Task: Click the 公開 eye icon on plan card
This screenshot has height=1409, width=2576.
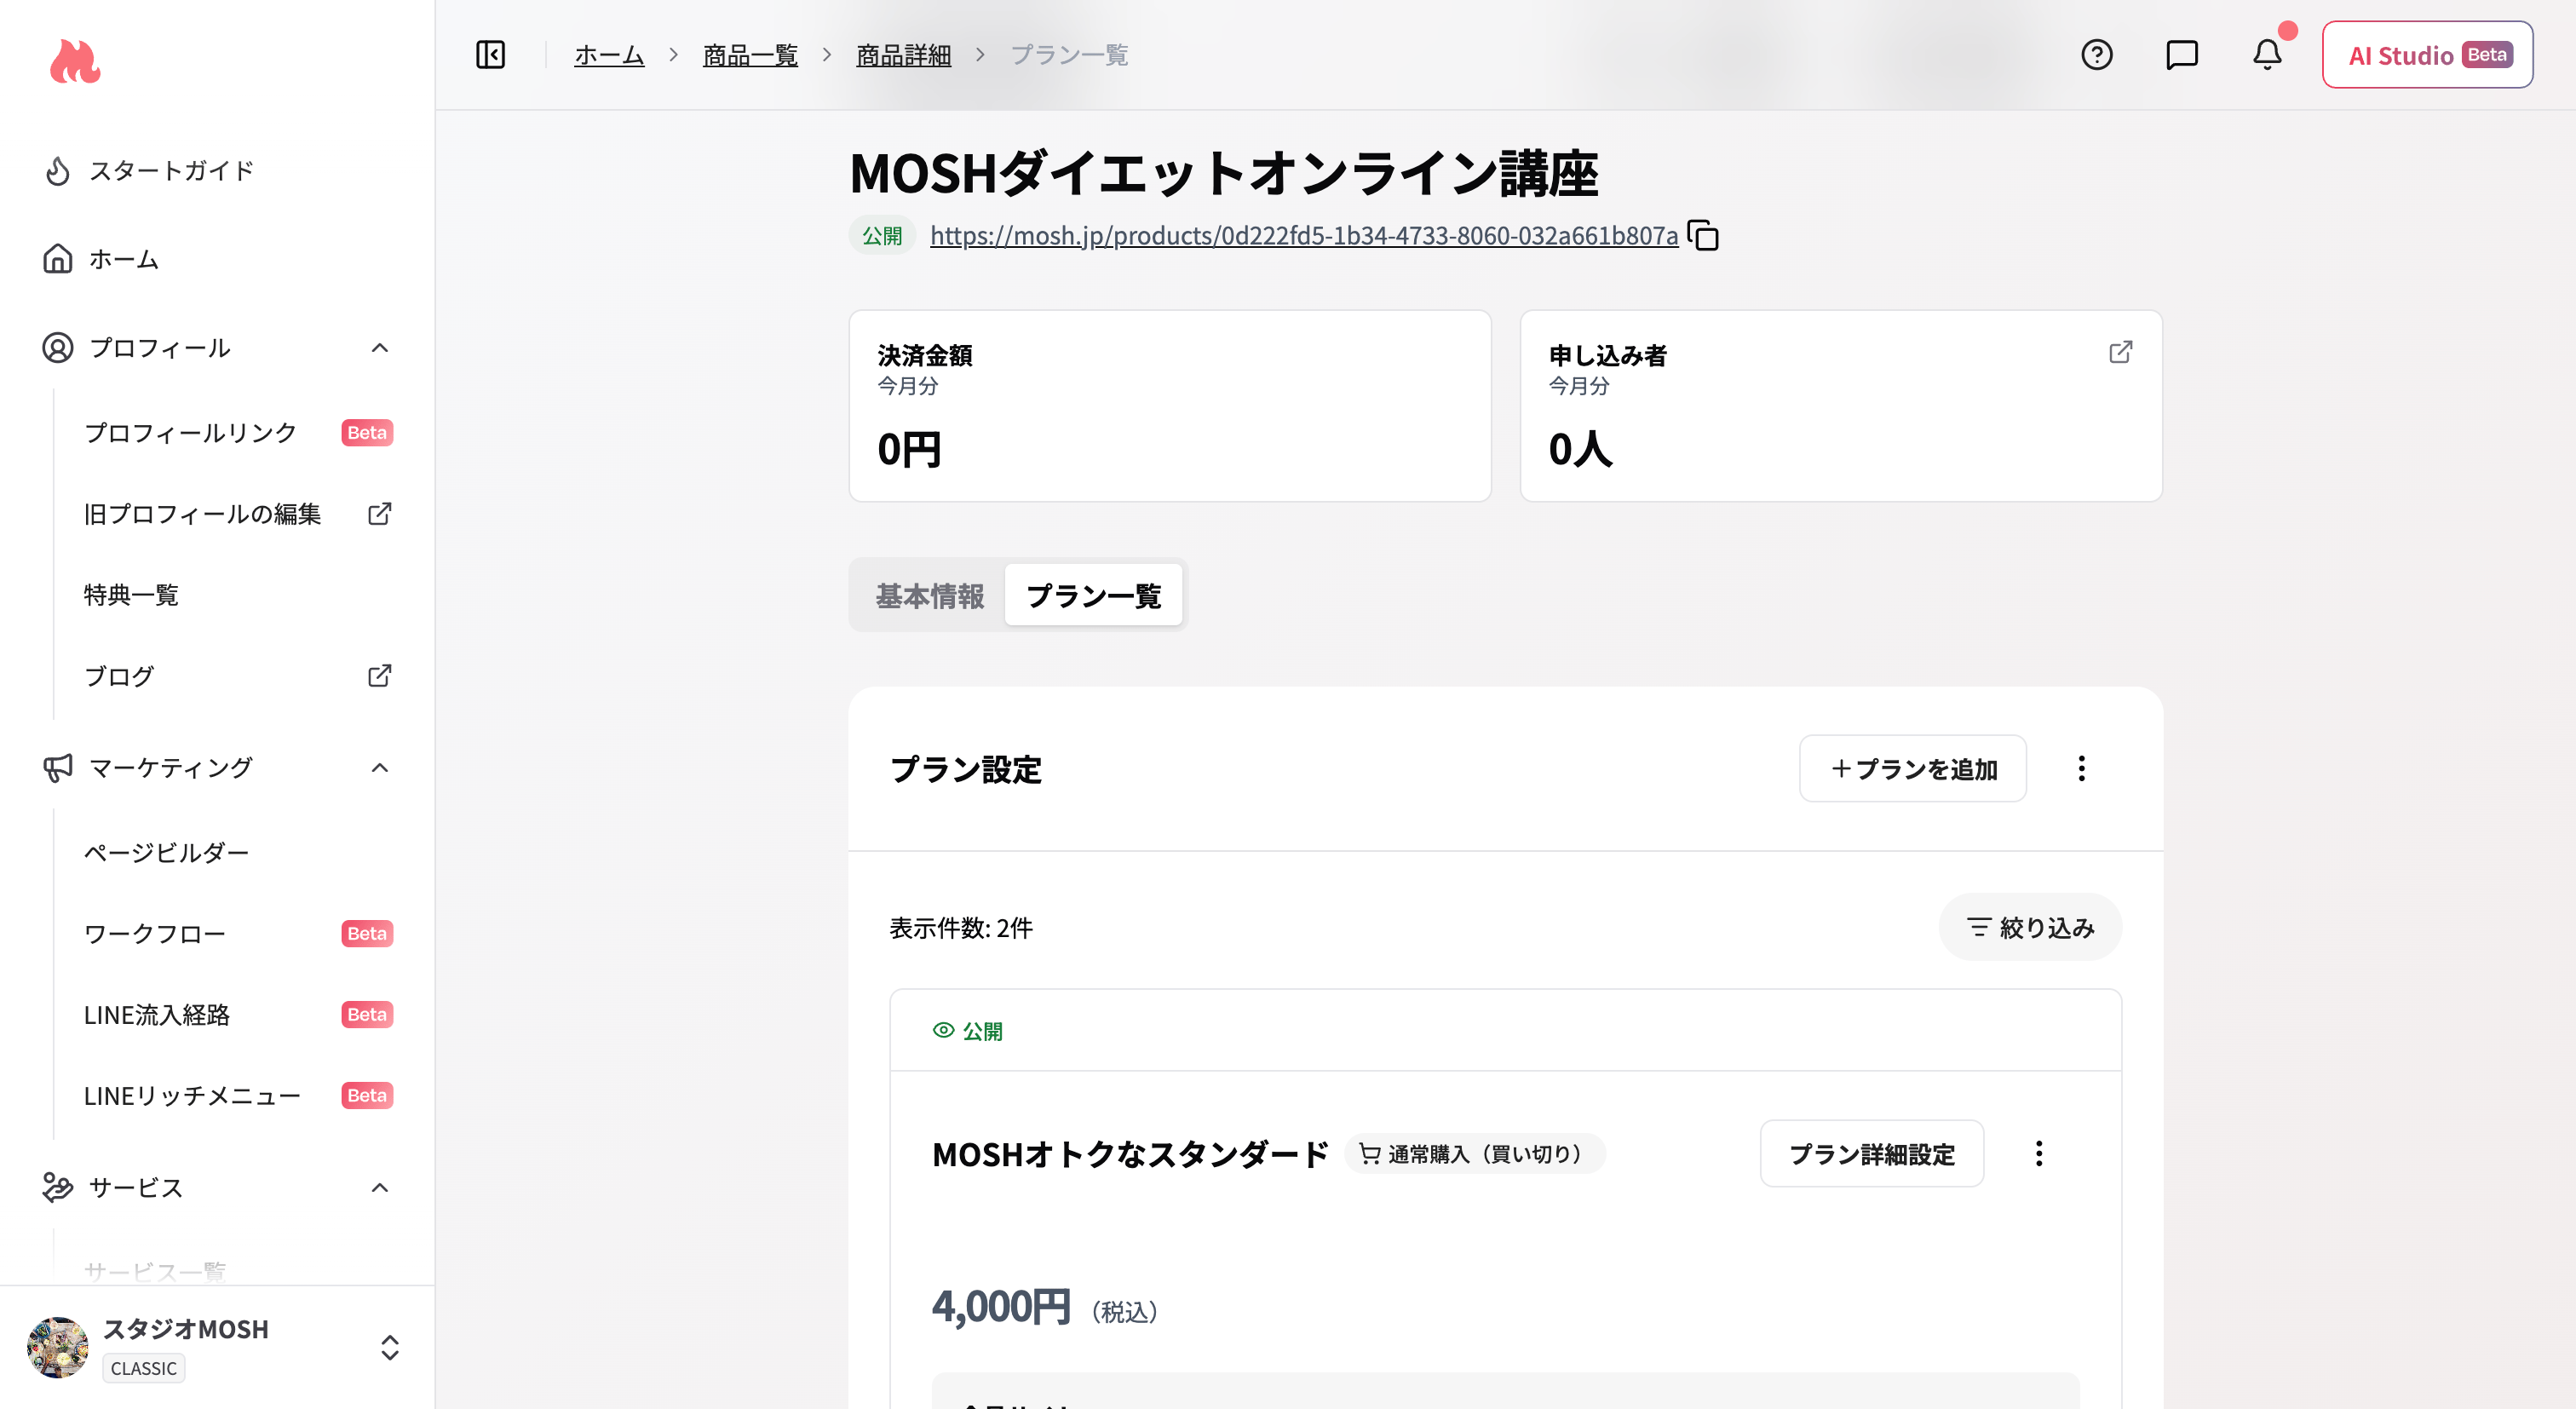Action: (x=943, y=1030)
